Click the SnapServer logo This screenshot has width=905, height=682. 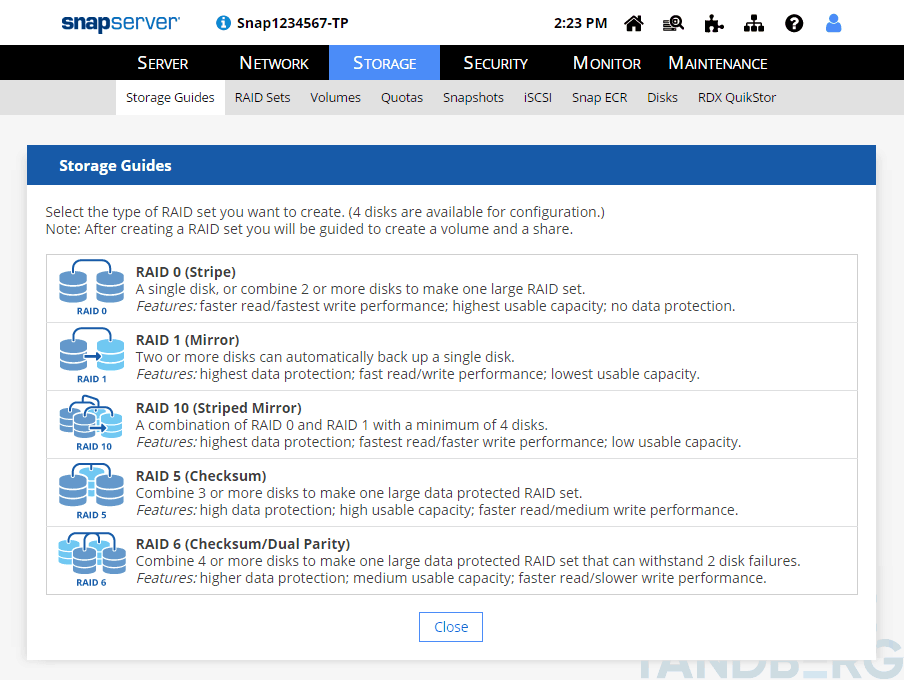tap(120, 23)
